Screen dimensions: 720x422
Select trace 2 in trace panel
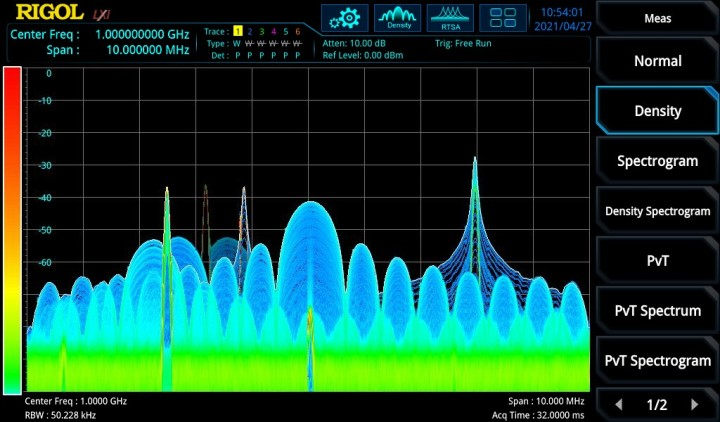coord(250,32)
